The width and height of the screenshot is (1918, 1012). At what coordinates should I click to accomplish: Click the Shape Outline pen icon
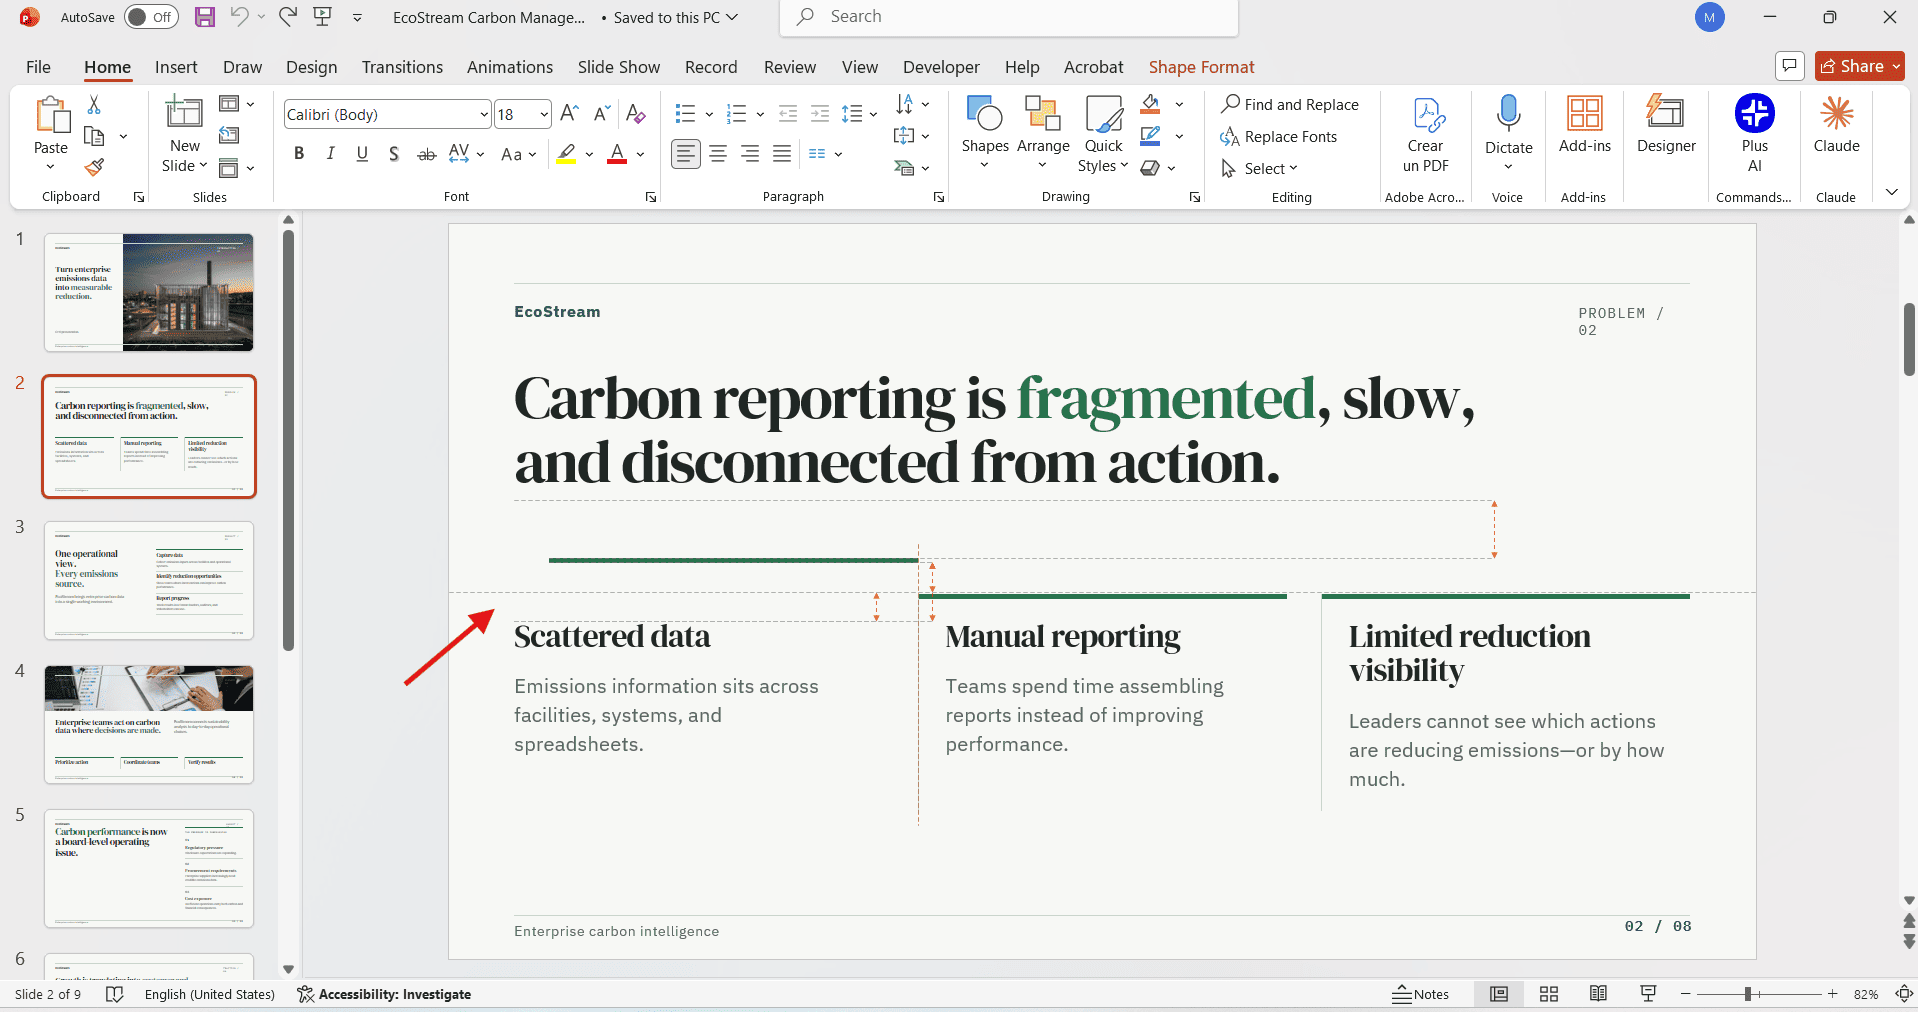pos(1151,136)
